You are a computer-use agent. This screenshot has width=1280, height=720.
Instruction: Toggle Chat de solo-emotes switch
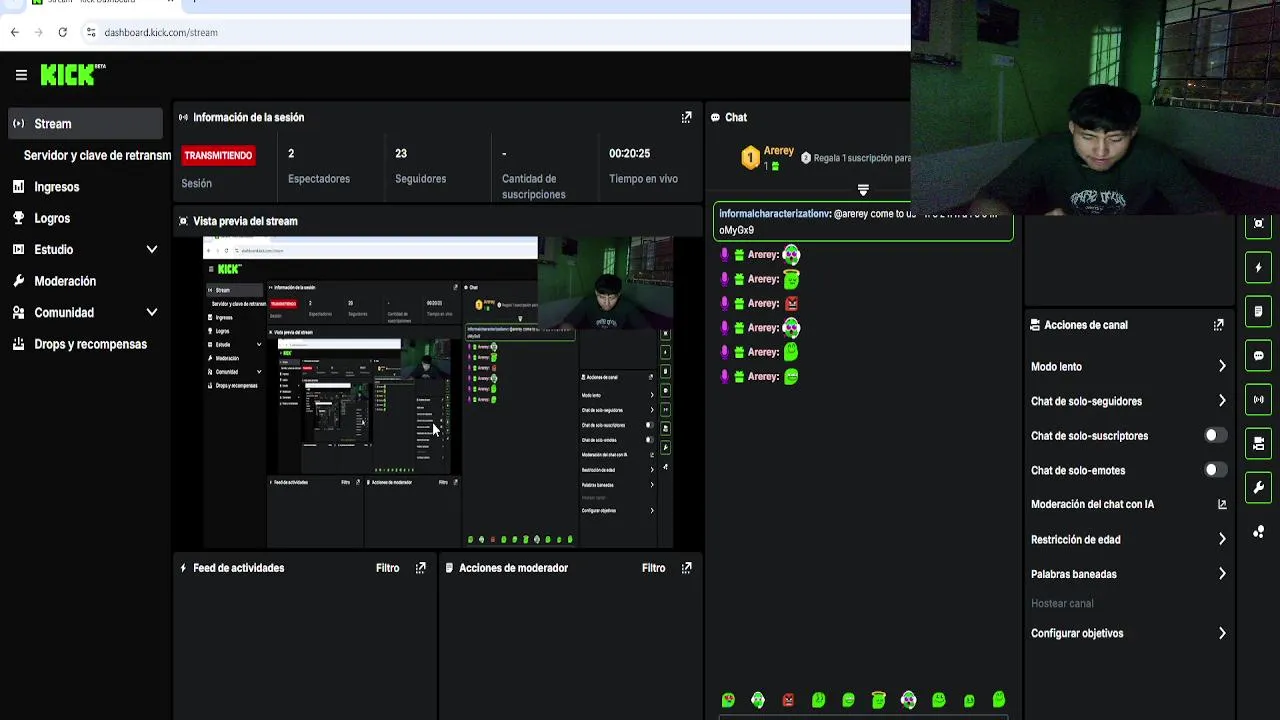click(x=1215, y=470)
